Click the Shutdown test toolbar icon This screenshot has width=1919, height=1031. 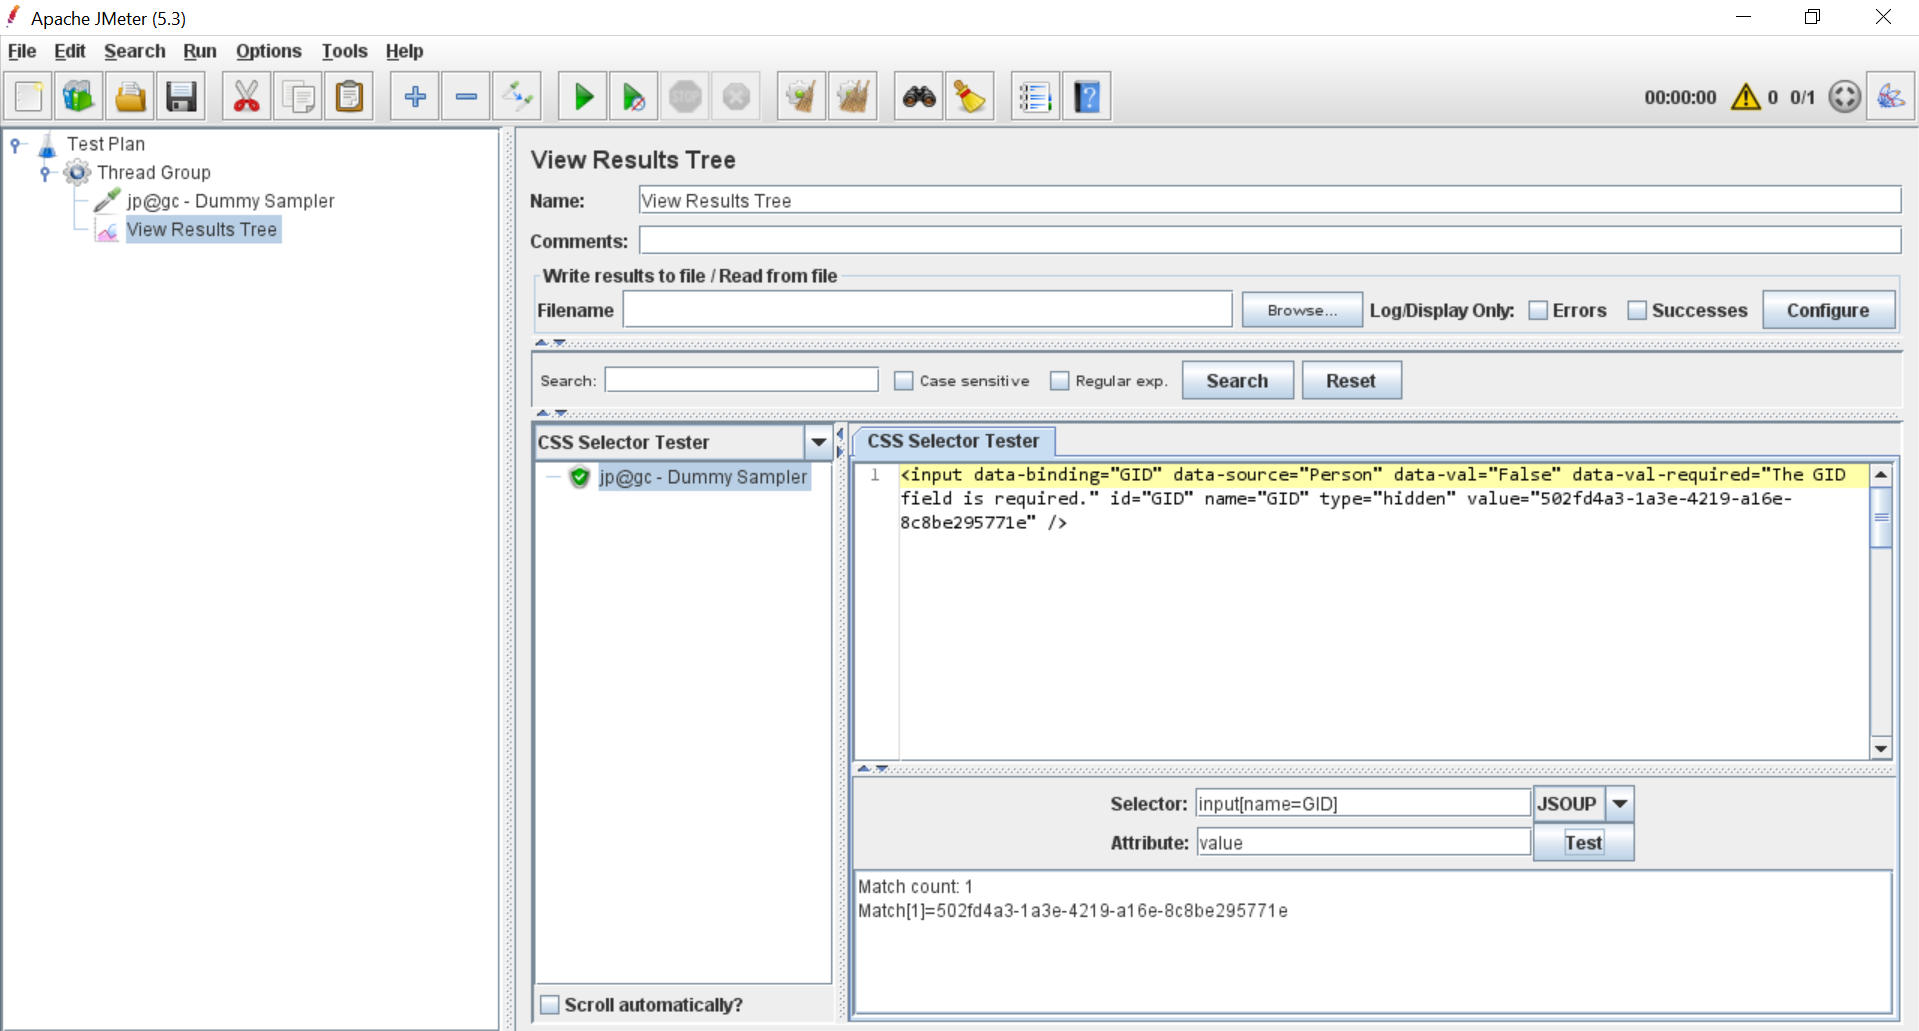tap(736, 97)
